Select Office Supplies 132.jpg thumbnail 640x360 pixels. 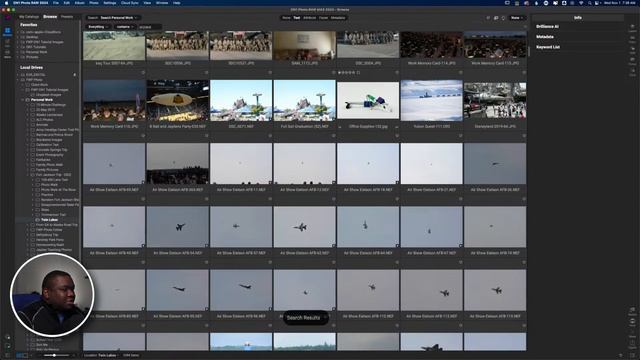[368, 100]
